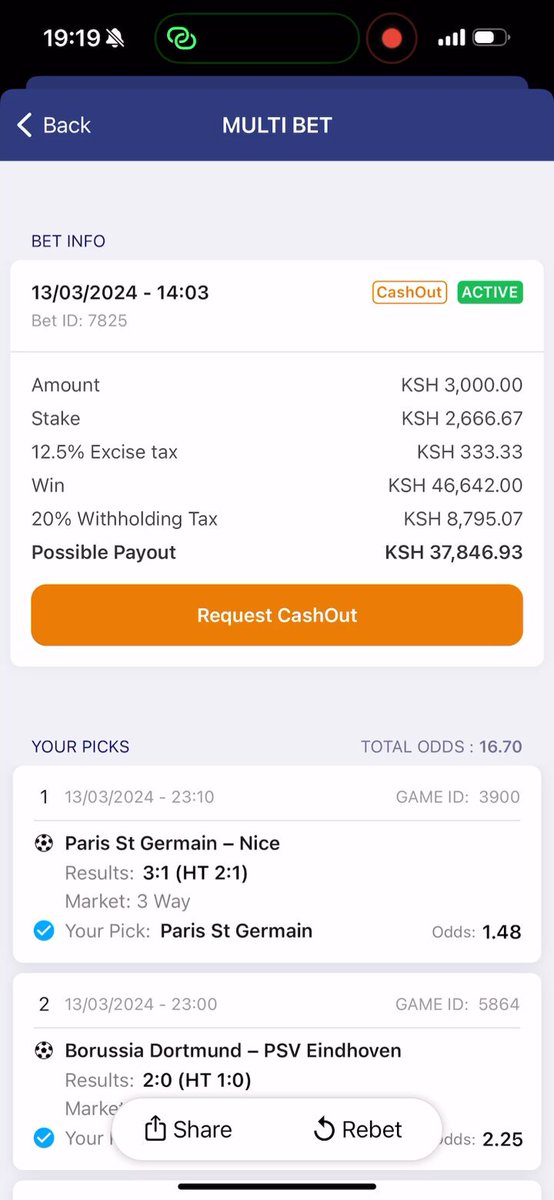Tap the Possible Payout amount KSH 37,846.93
The image size is (554, 1200).
[x=454, y=552]
